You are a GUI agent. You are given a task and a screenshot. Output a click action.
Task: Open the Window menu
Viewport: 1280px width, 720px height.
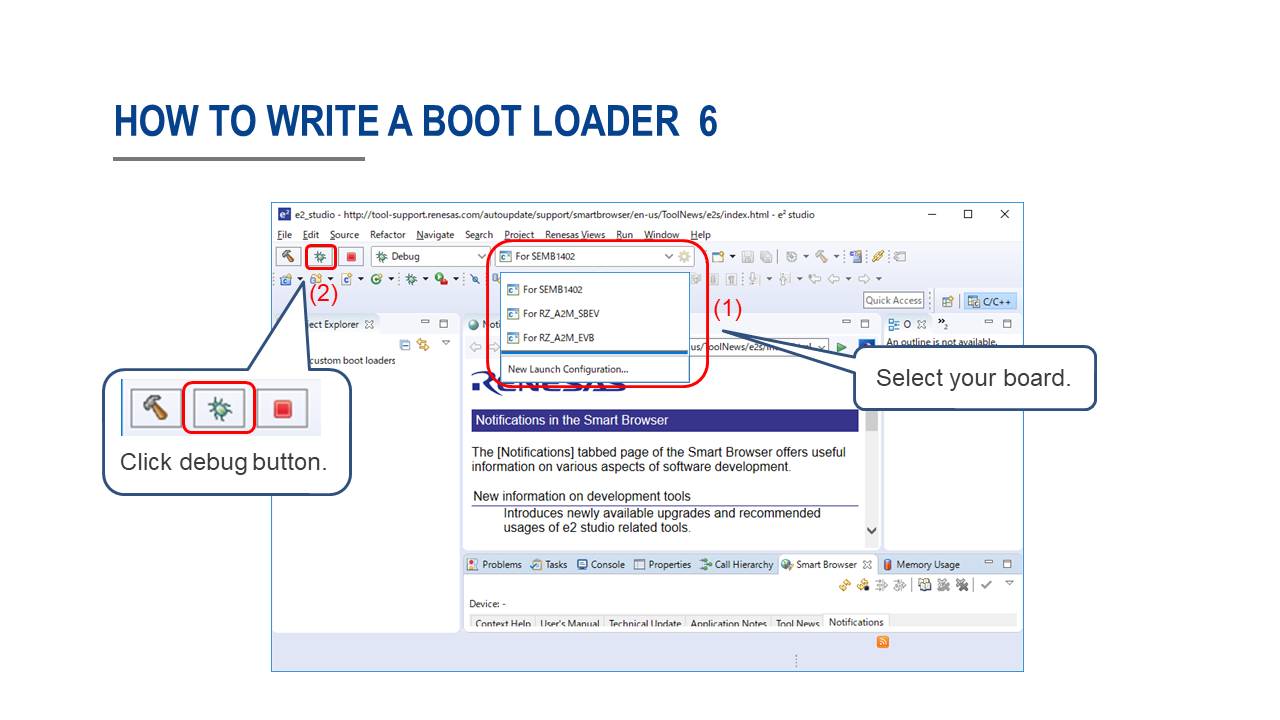click(x=661, y=235)
